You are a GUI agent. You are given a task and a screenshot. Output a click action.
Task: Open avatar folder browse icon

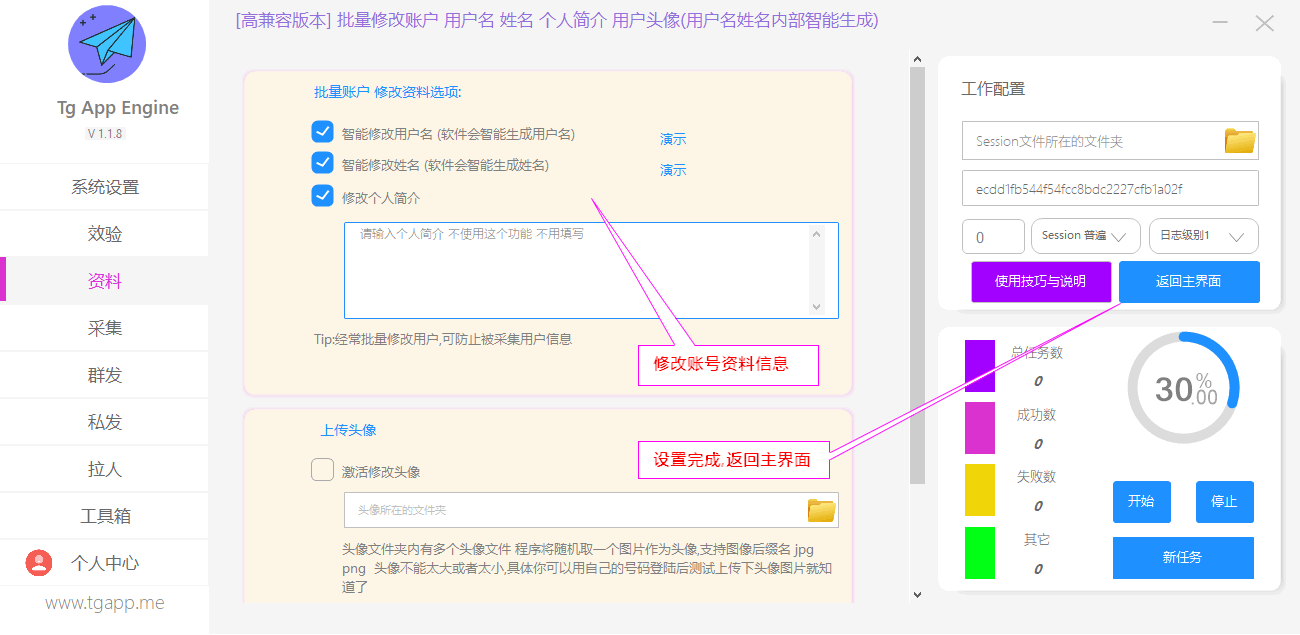click(821, 510)
